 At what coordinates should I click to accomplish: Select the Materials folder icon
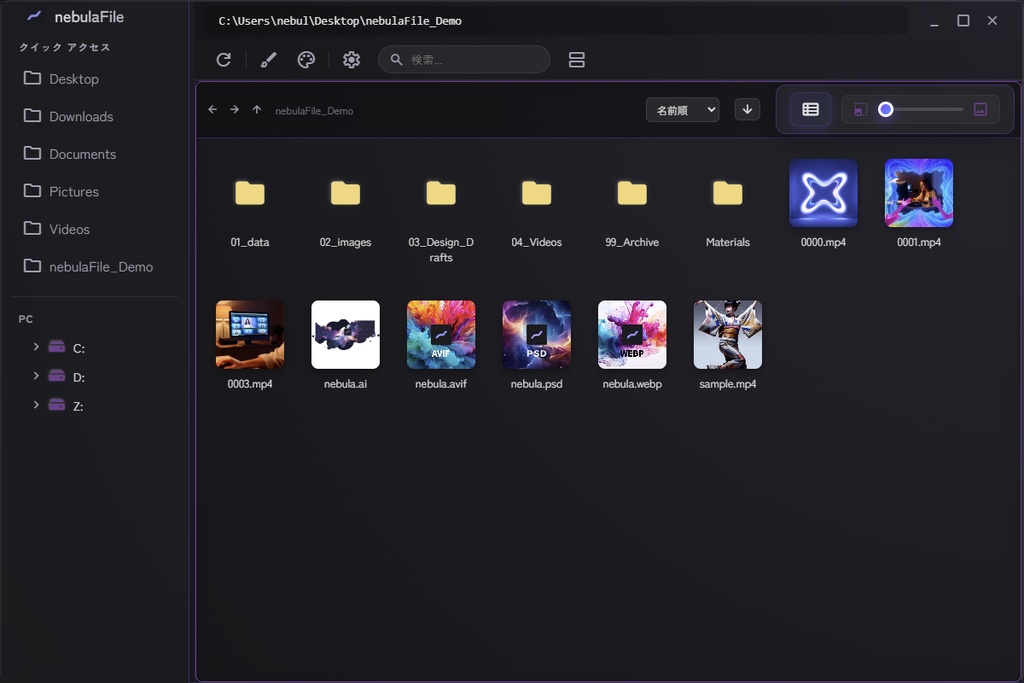tap(728, 193)
